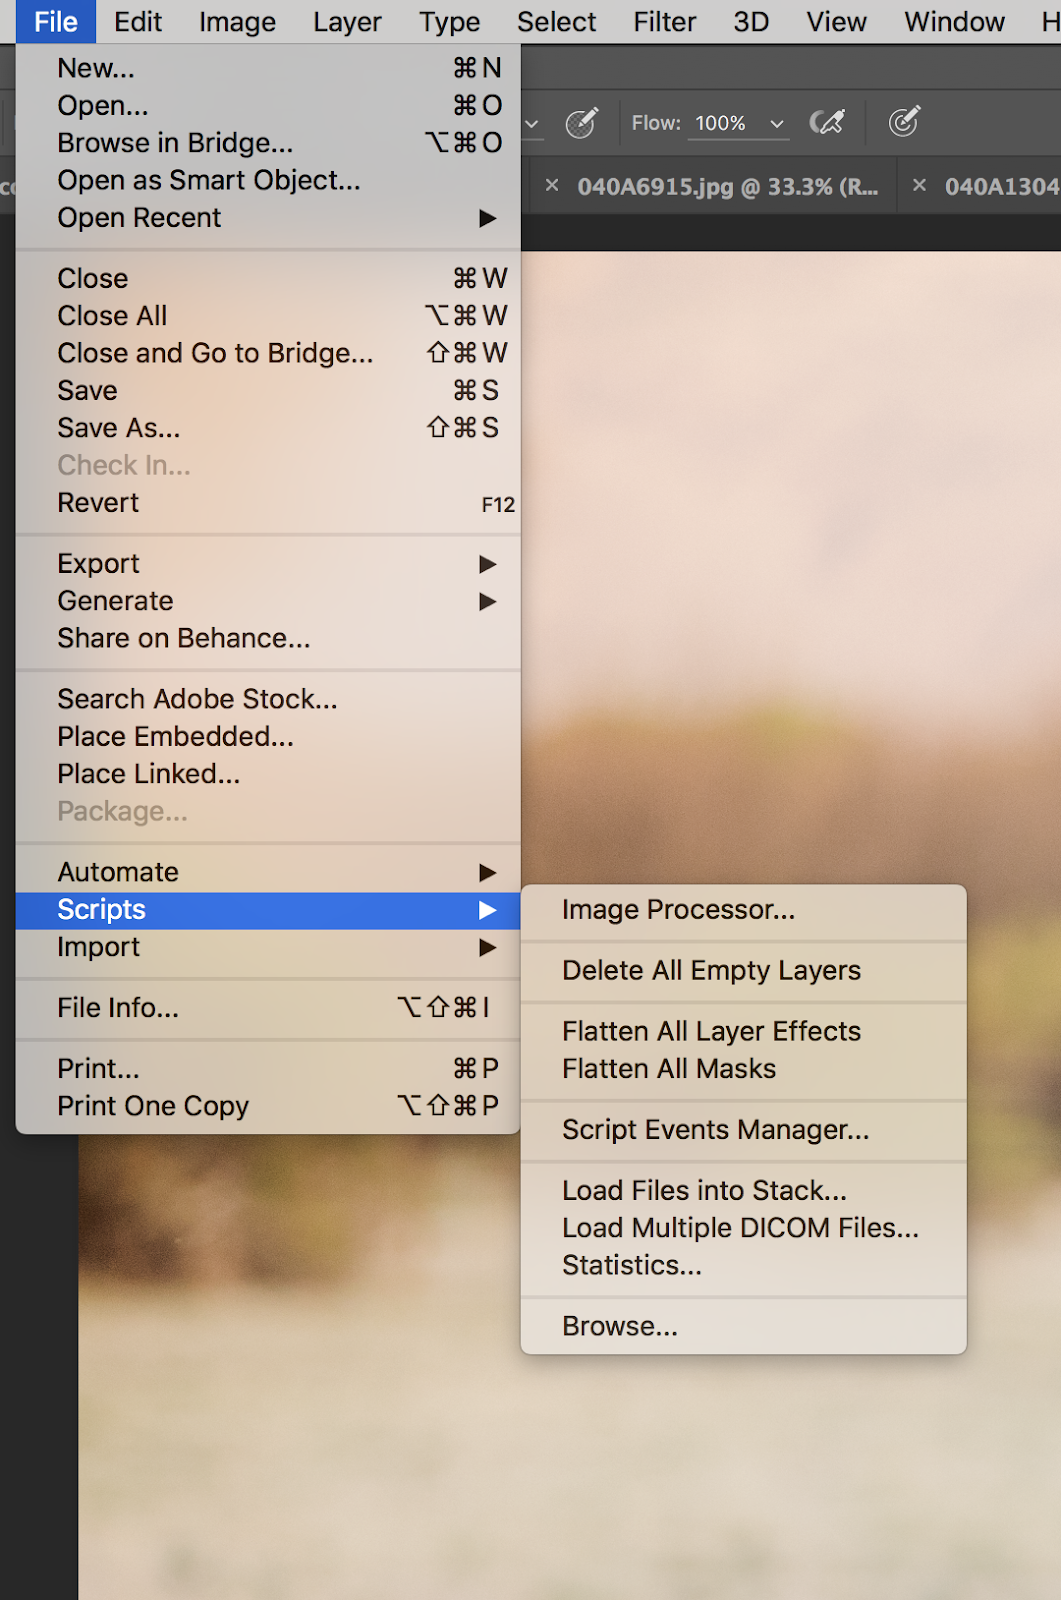1061x1600 pixels.
Task: Click Browse... in Scripts submenu
Action: (744, 1326)
